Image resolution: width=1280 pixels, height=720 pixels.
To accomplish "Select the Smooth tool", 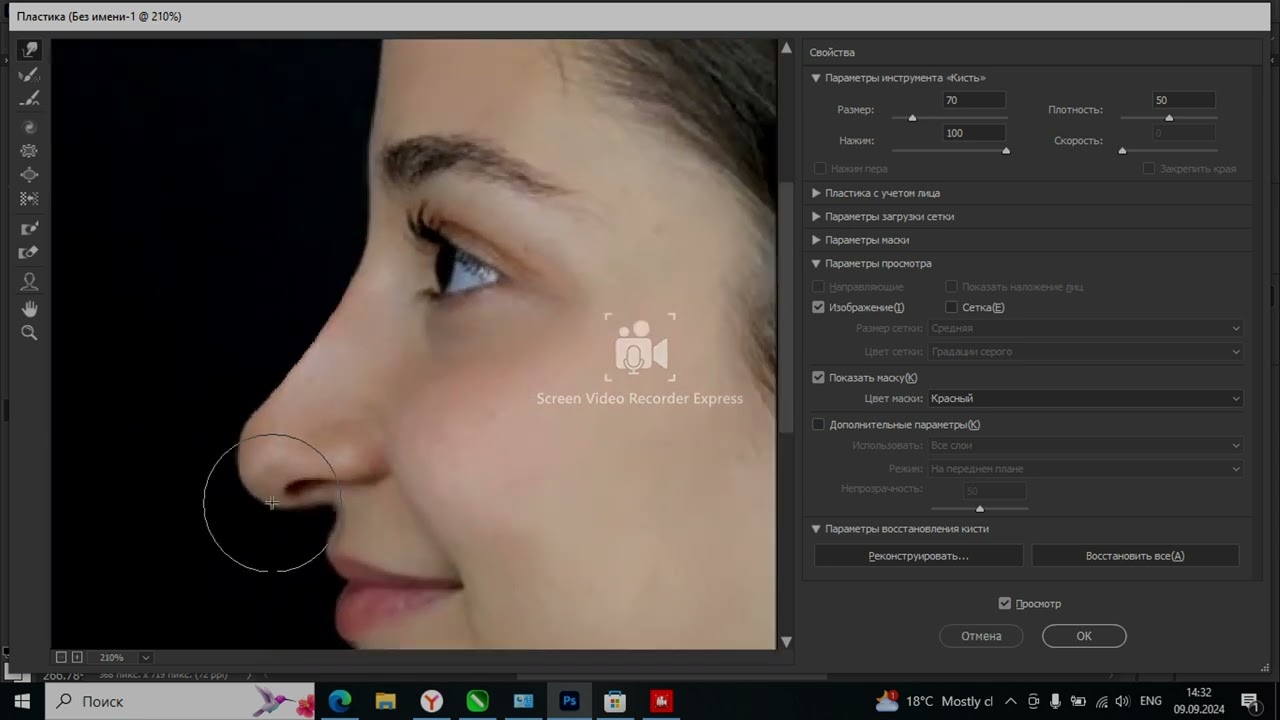I will 29,99.
